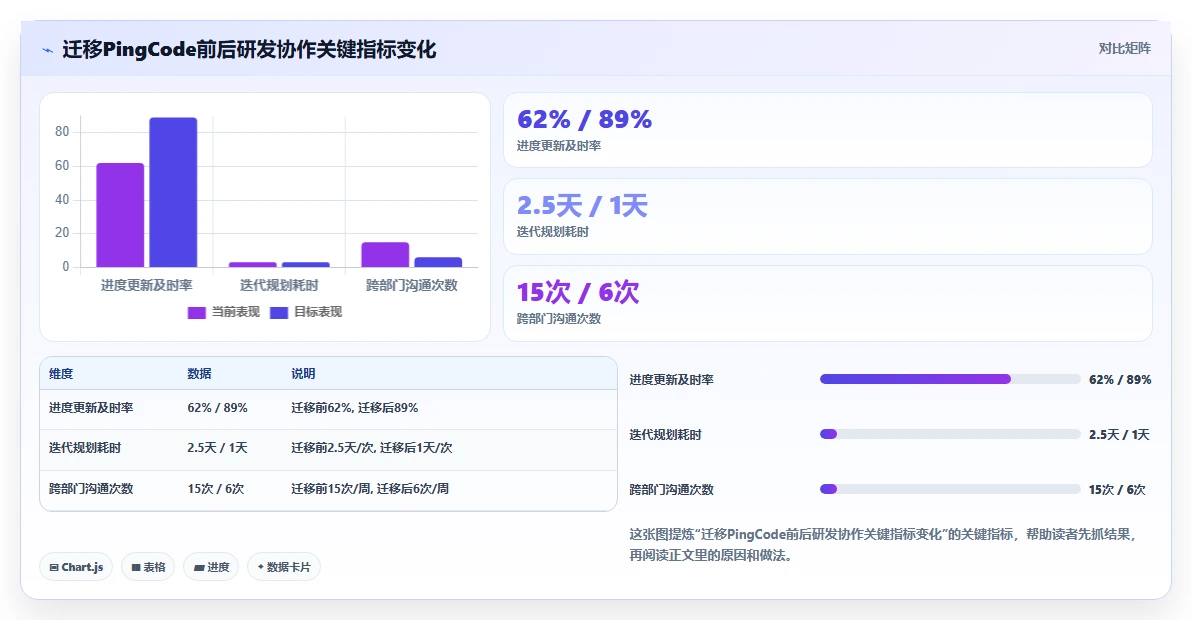Click table cell 62% / 89%

217,408
